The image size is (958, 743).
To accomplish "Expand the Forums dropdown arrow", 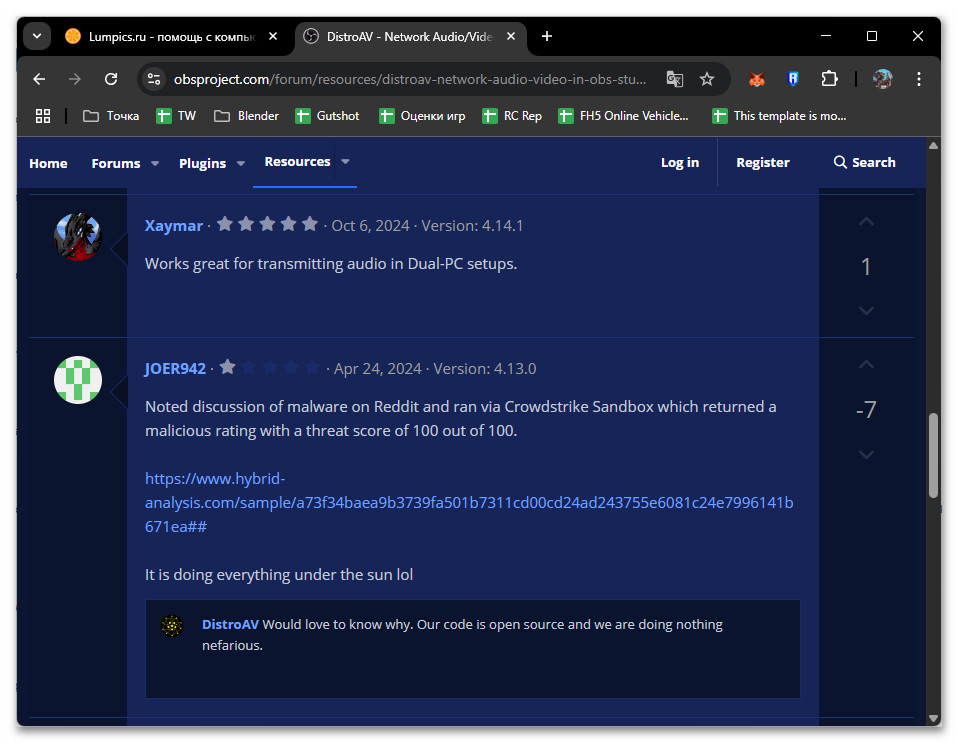I will [x=155, y=164].
